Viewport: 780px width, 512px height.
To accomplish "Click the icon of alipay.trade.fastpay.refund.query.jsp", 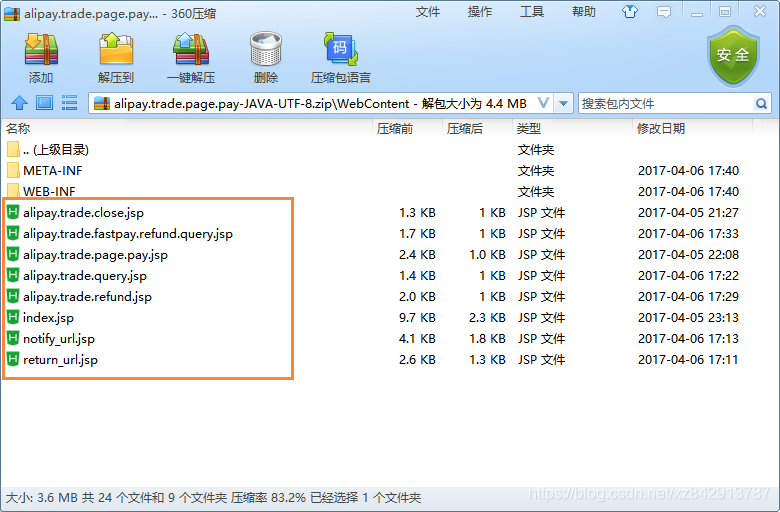I will tap(13, 233).
